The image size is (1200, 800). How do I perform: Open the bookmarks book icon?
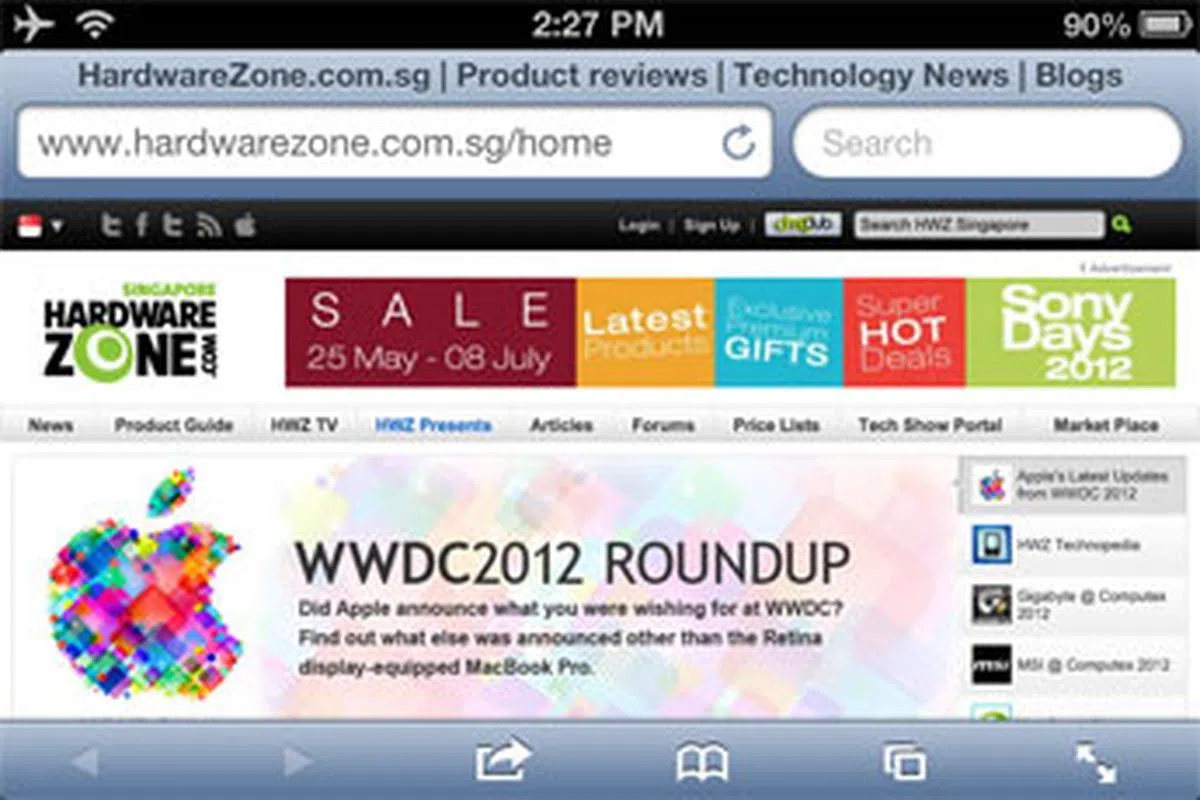click(x=702, y=764)
